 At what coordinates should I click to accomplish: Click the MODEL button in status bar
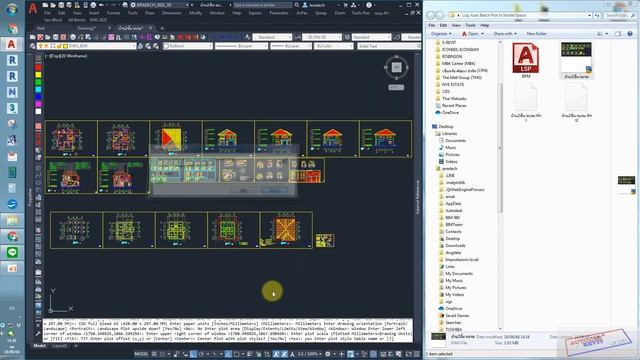(x=141, y=354)
